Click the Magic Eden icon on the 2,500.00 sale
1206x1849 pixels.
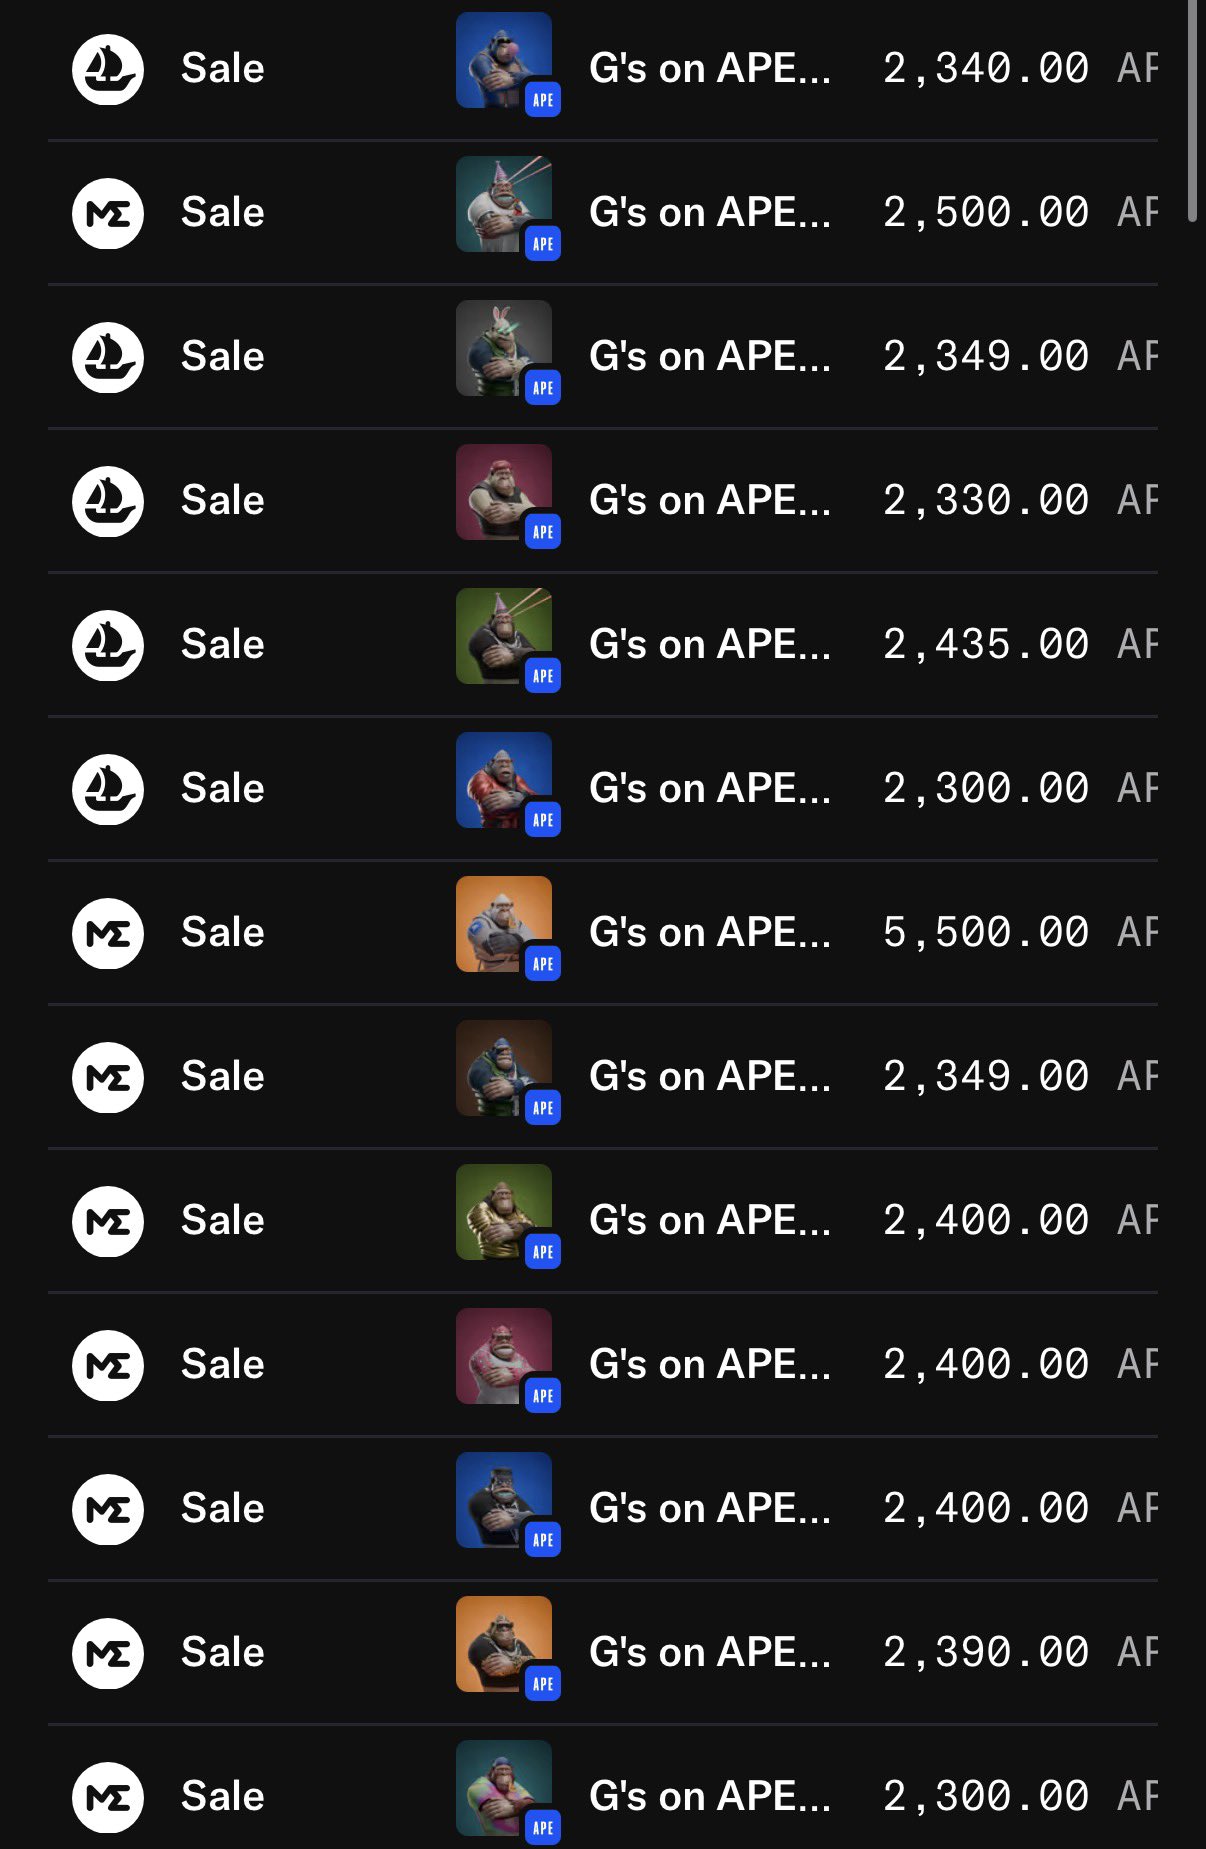[108, 214]
